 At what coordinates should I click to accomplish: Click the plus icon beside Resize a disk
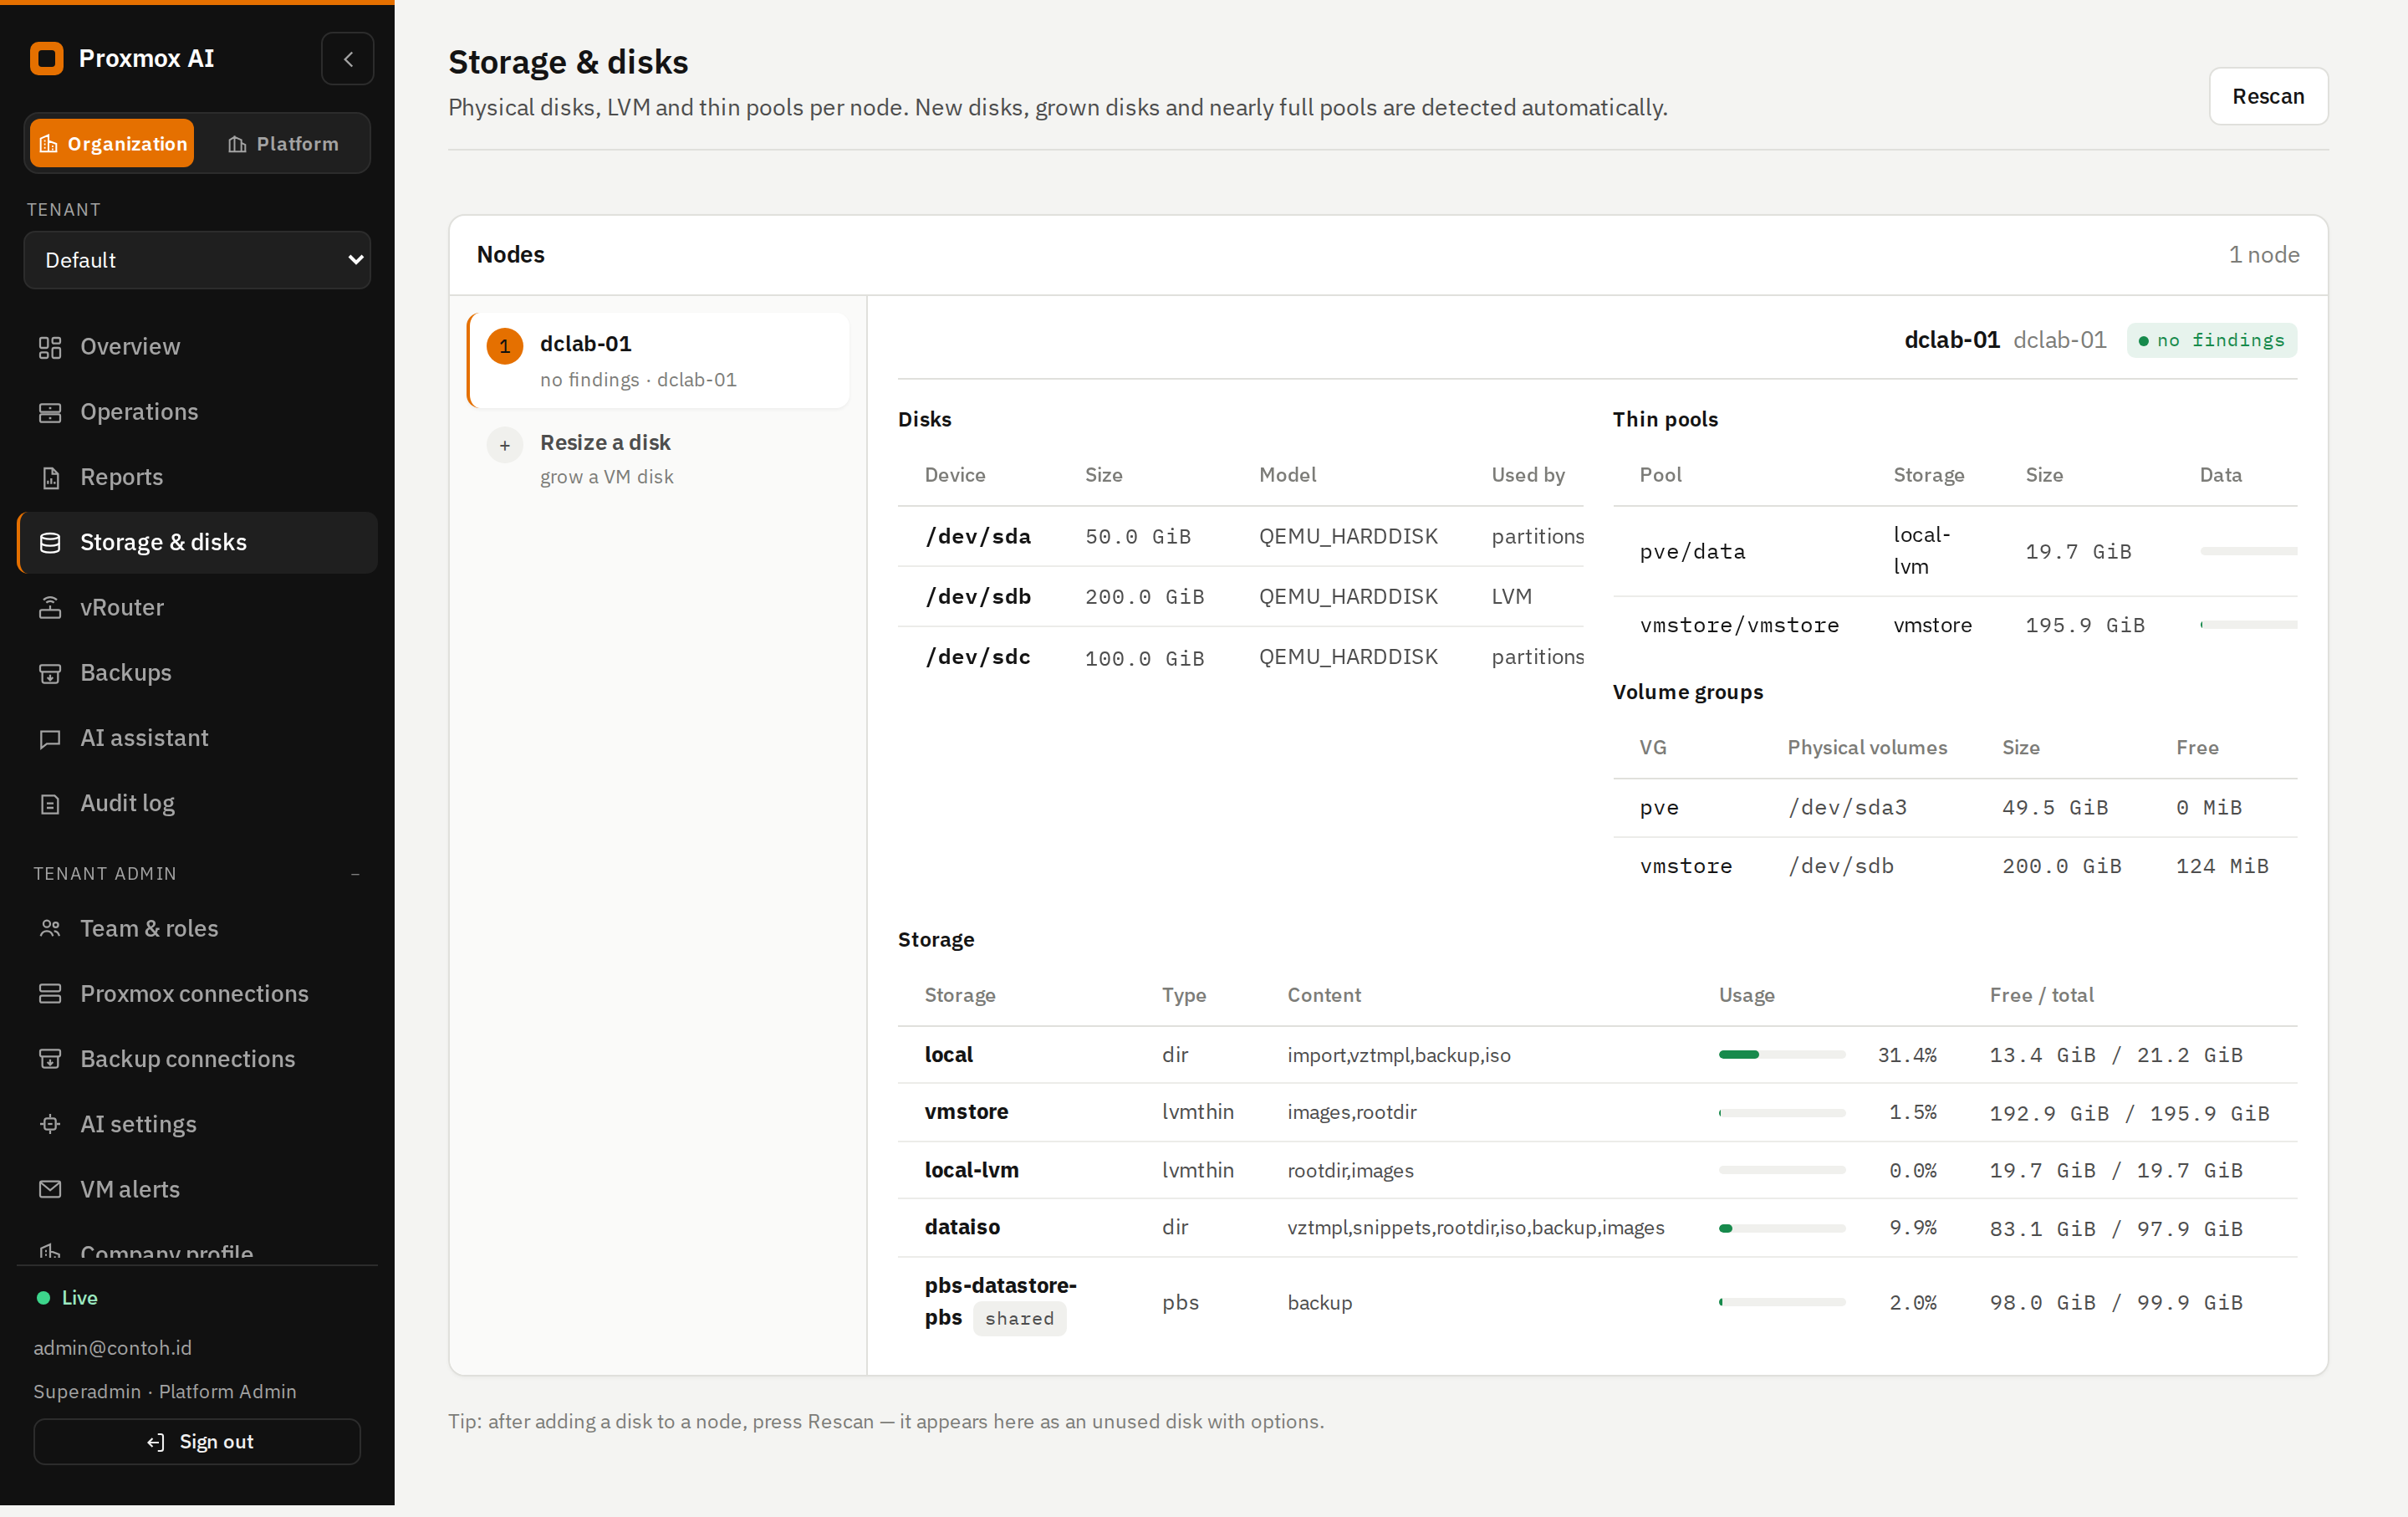505,445
